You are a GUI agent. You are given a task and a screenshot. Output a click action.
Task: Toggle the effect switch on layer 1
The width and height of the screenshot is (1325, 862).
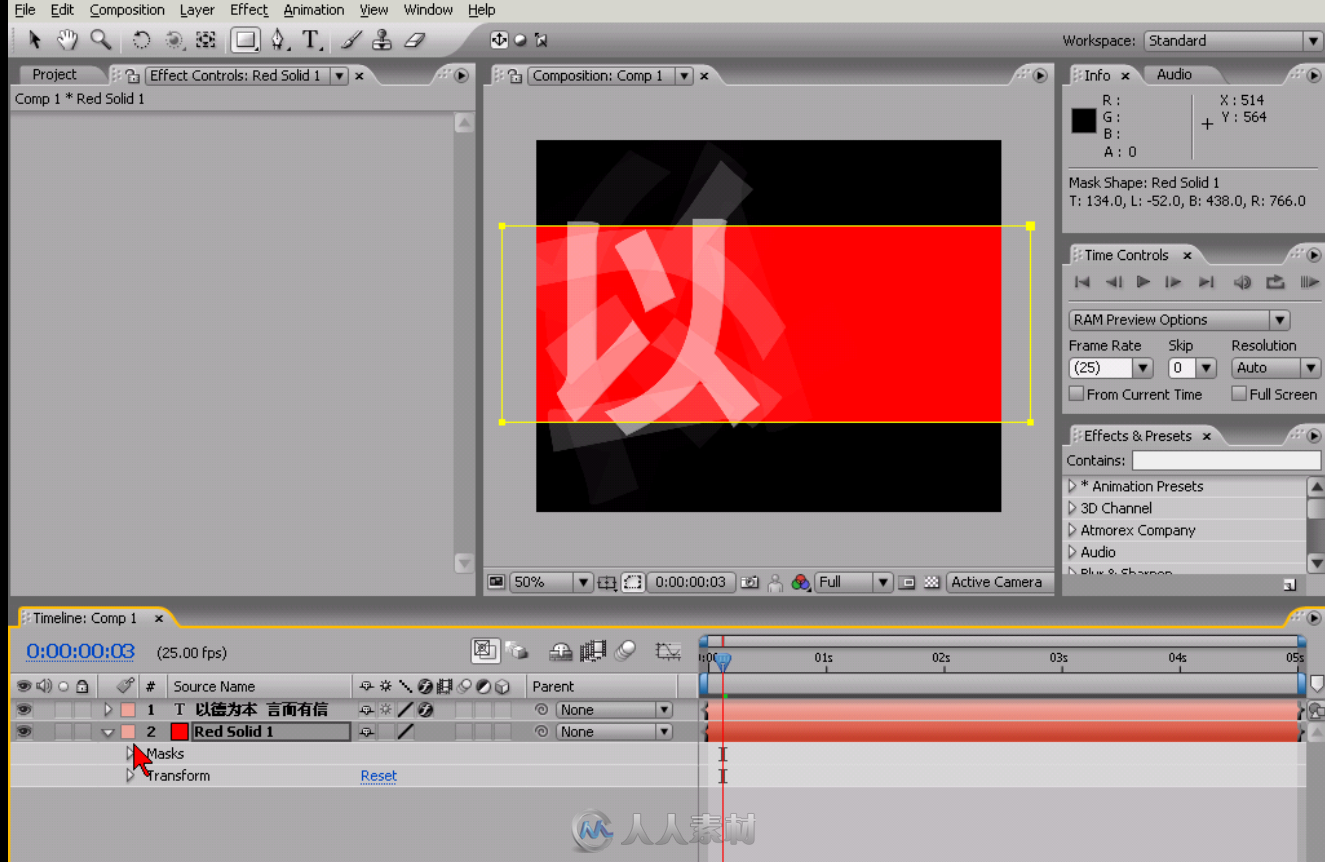pos(425,710)
